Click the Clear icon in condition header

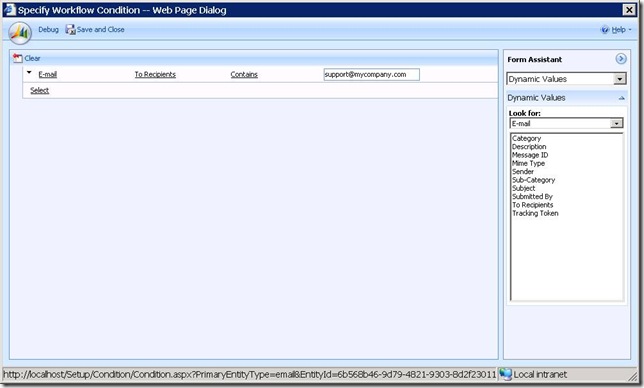pos(17,58)
